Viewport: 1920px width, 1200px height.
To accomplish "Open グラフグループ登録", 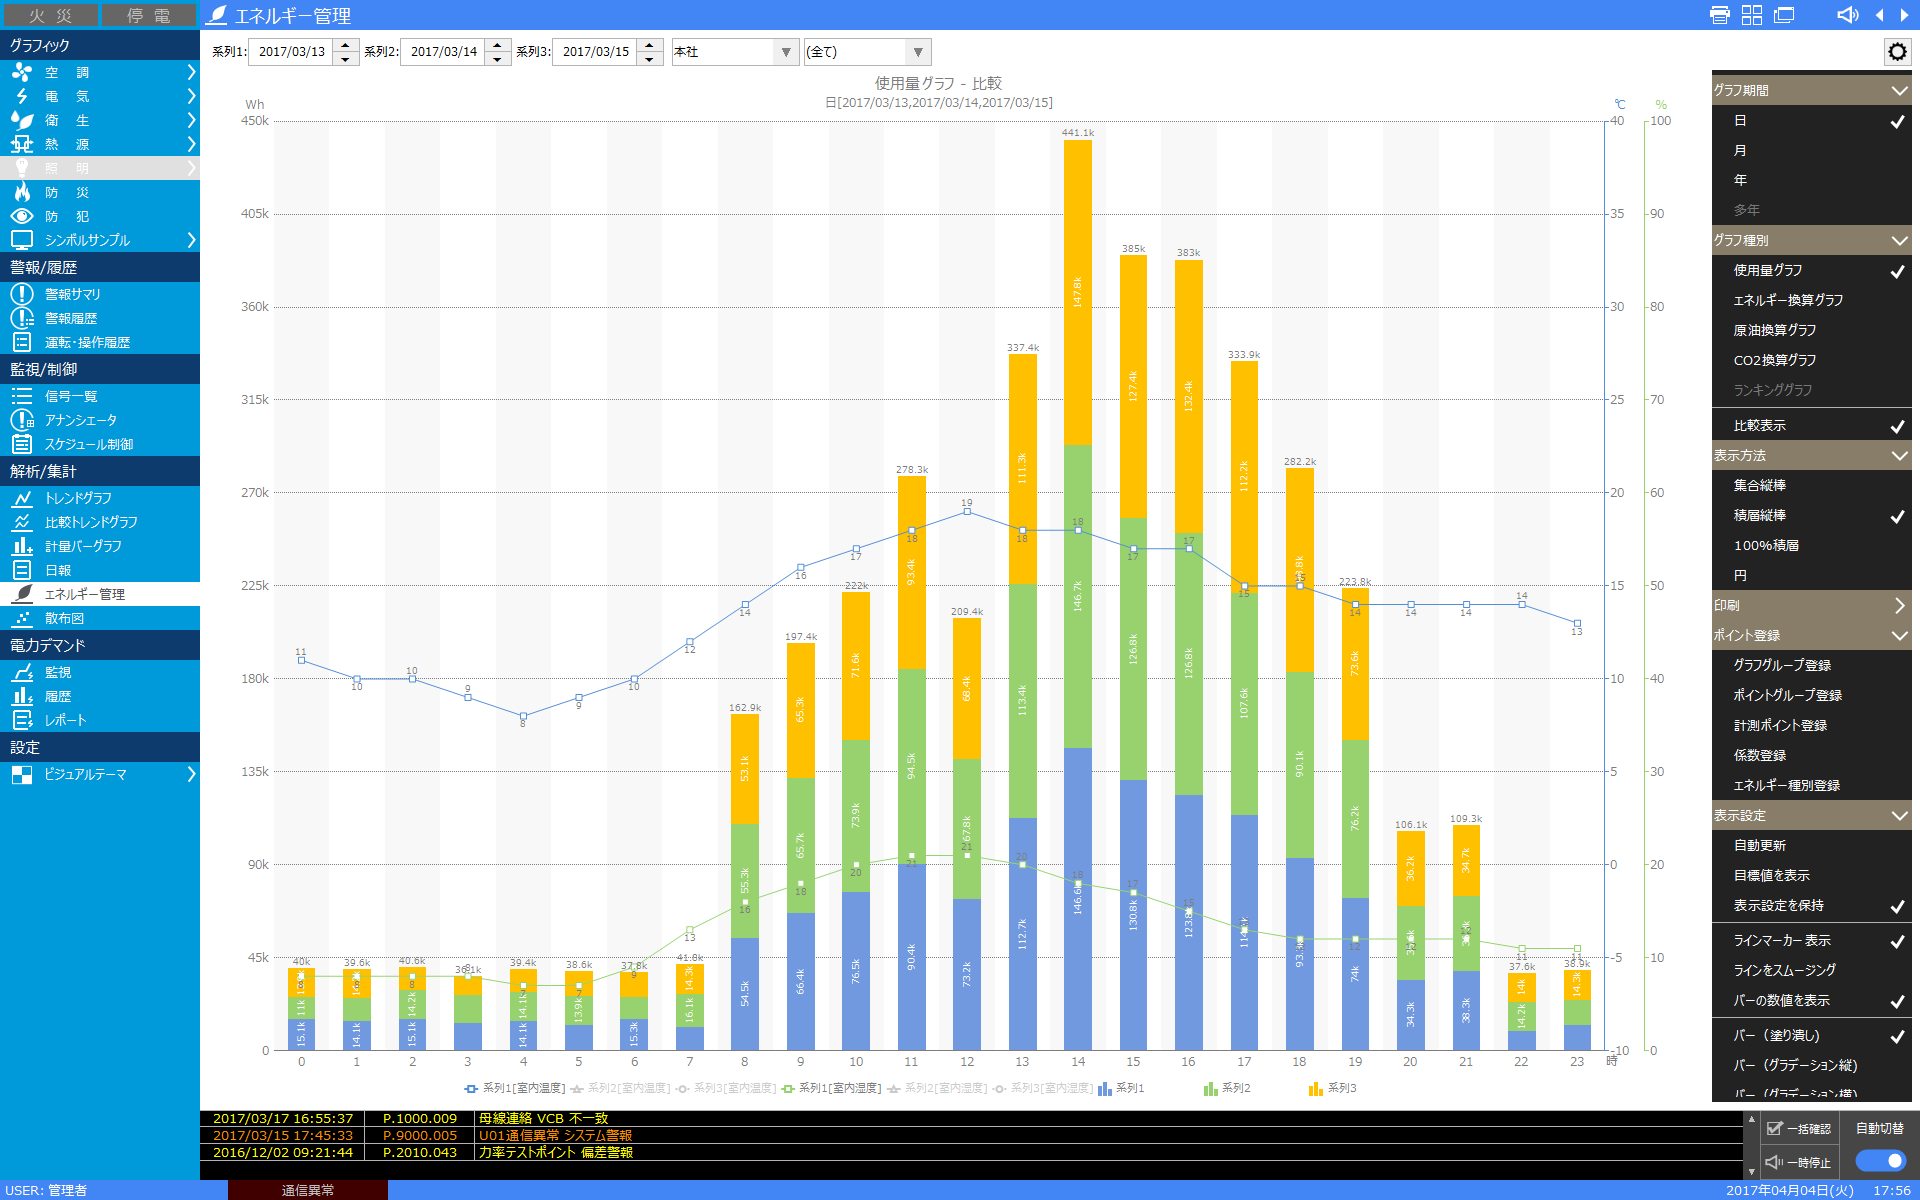I will tap(1812, 665).
